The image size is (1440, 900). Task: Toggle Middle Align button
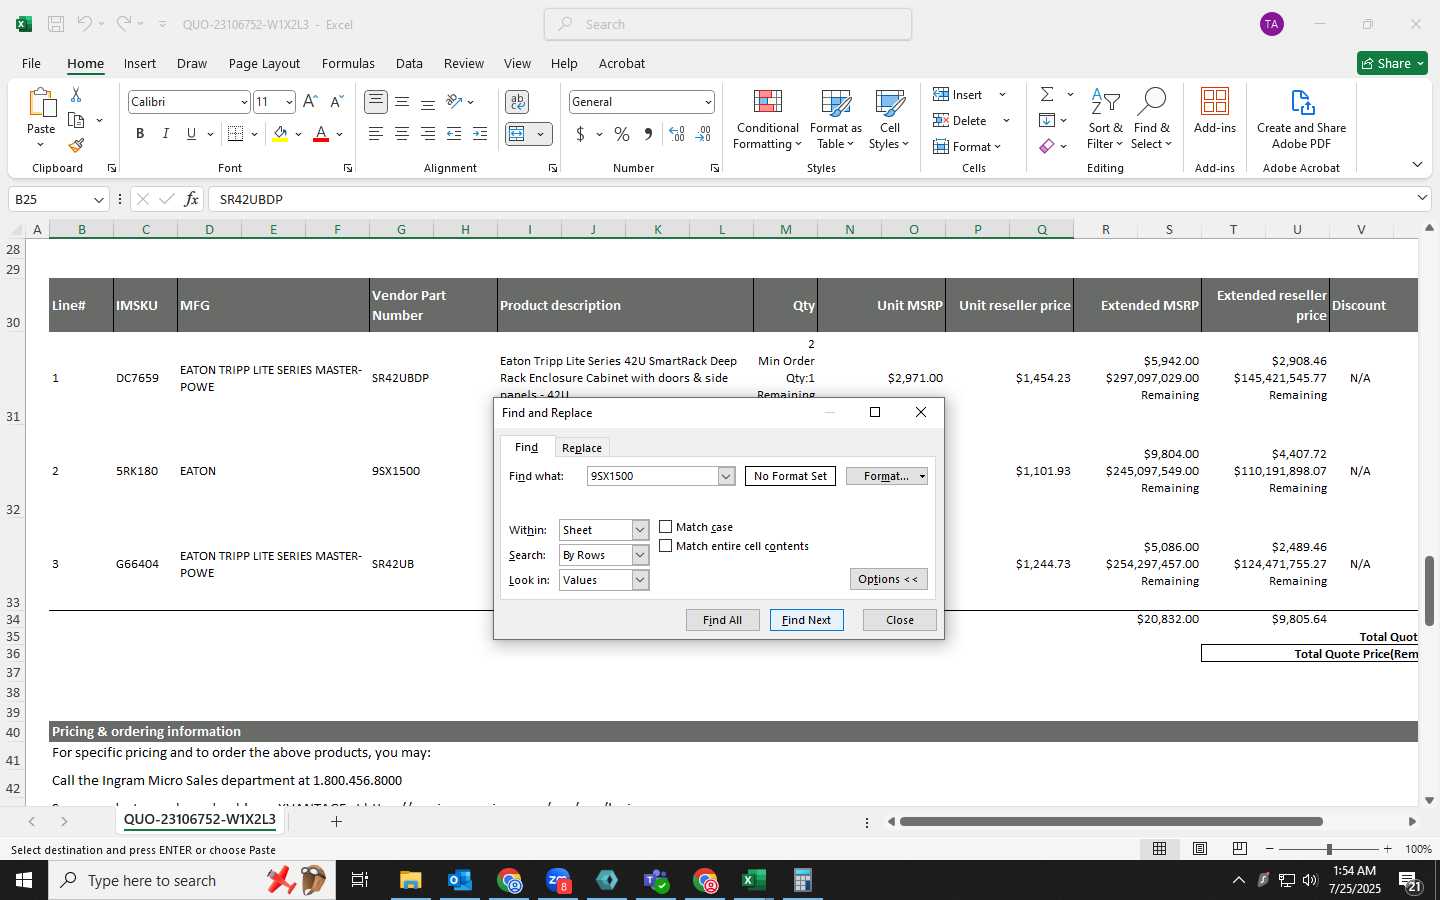[402, 102]
